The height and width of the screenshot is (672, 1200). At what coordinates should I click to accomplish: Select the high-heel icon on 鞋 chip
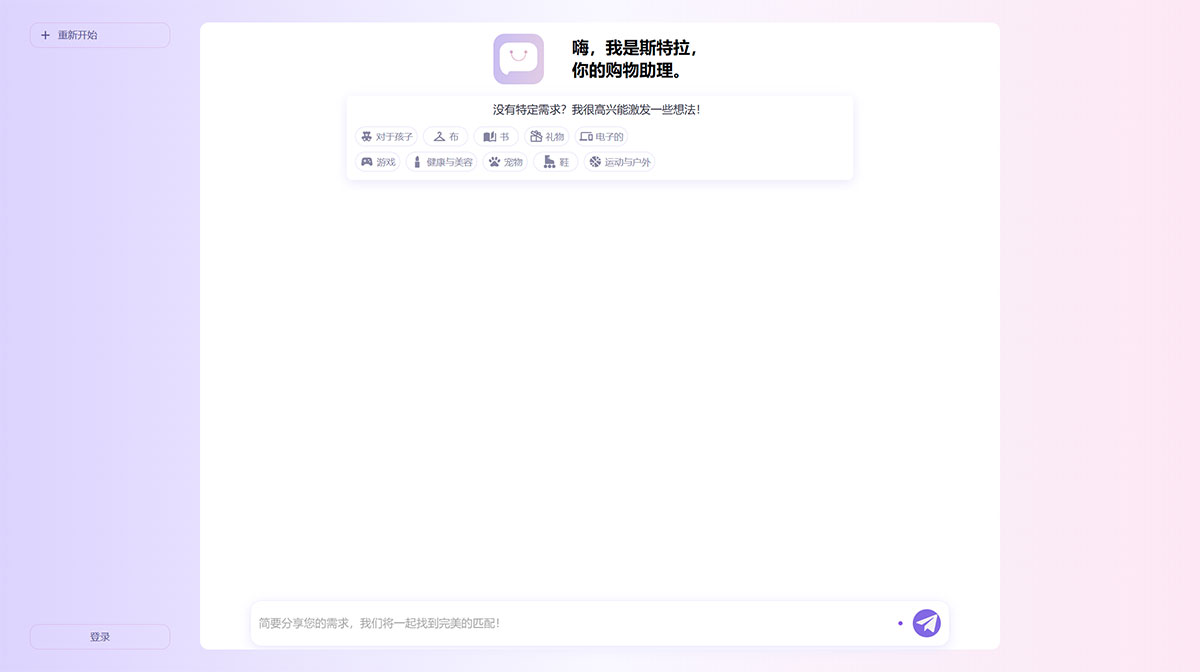pos(549,161)
